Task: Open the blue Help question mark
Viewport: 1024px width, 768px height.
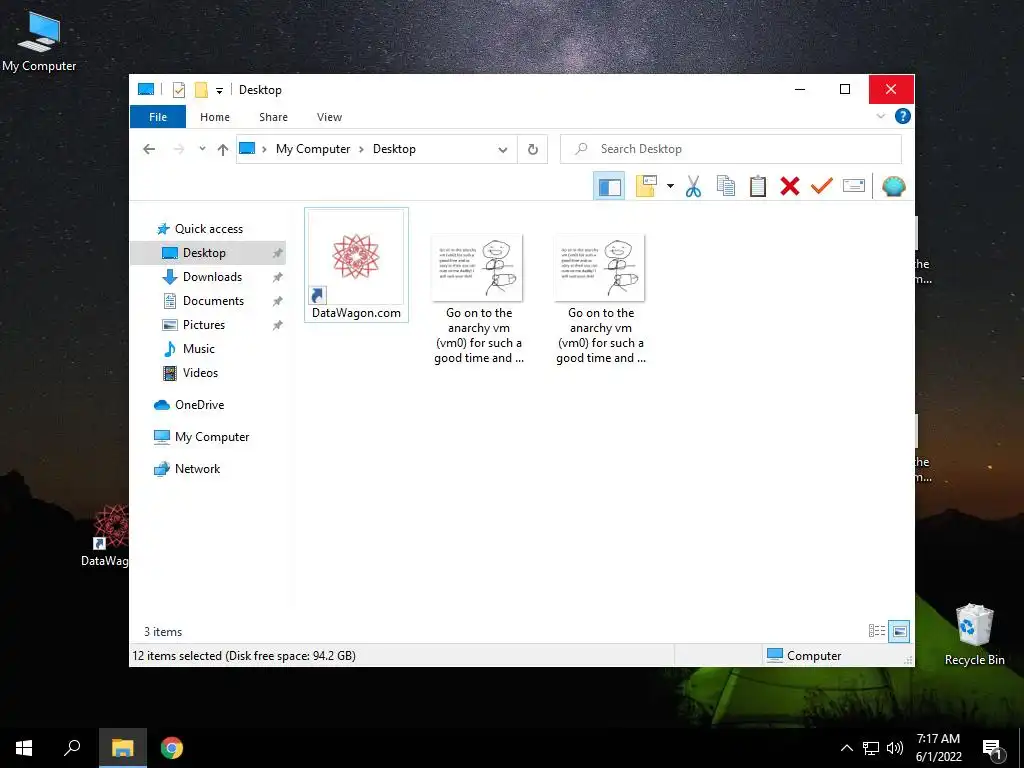Action: (x=903, y=116)
